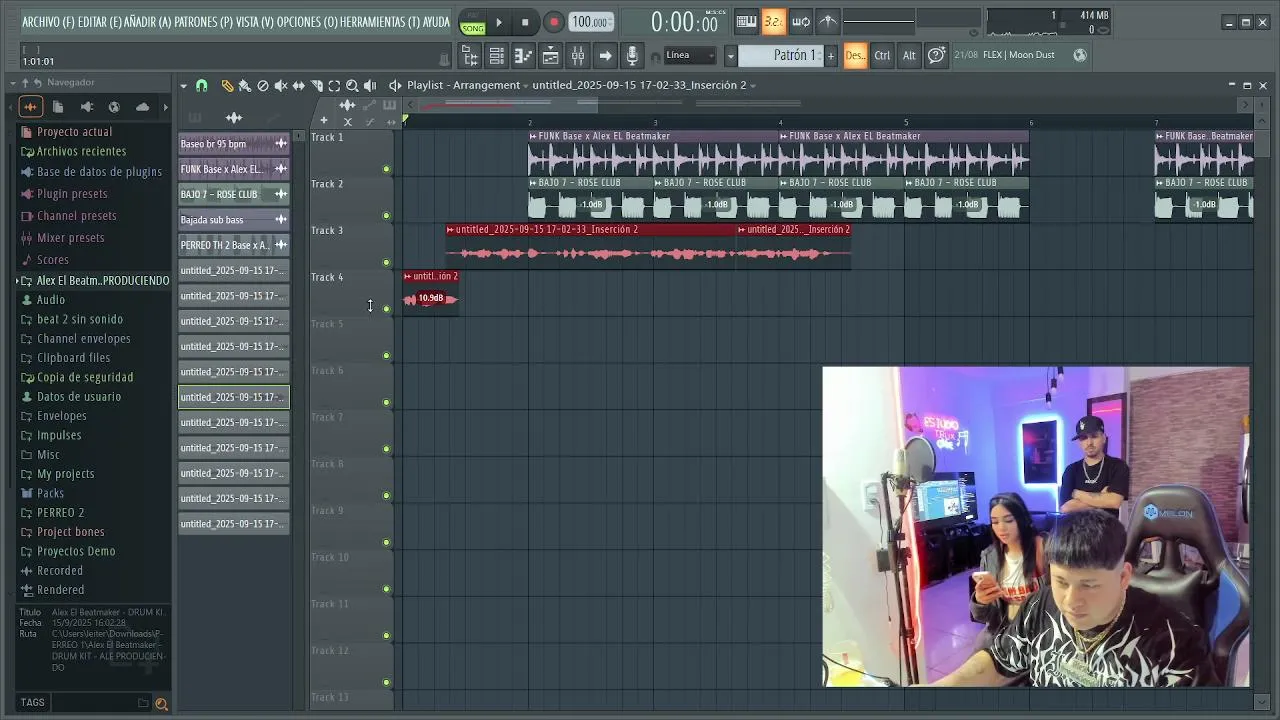Select the playback speaker tool
1280x720 pixels.
click(x=370, y=86)
